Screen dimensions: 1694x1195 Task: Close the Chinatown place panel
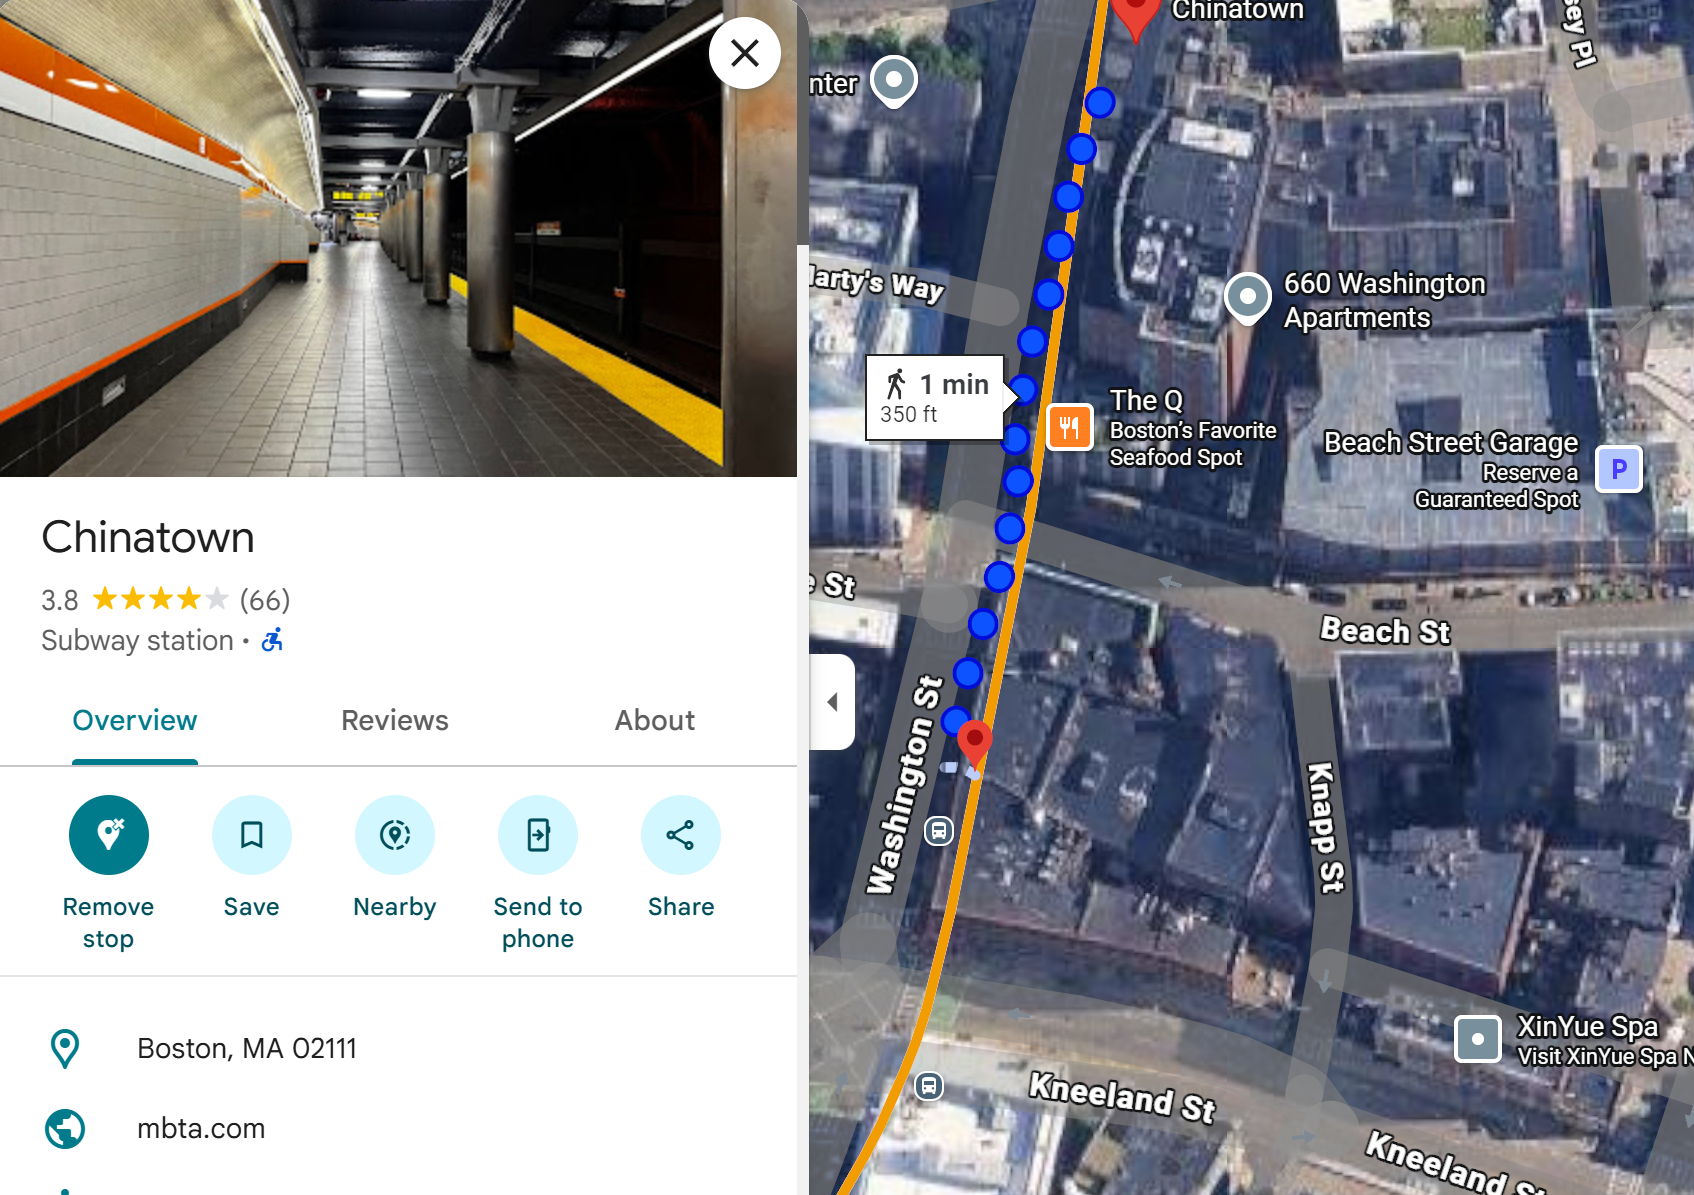coord(745,53)
